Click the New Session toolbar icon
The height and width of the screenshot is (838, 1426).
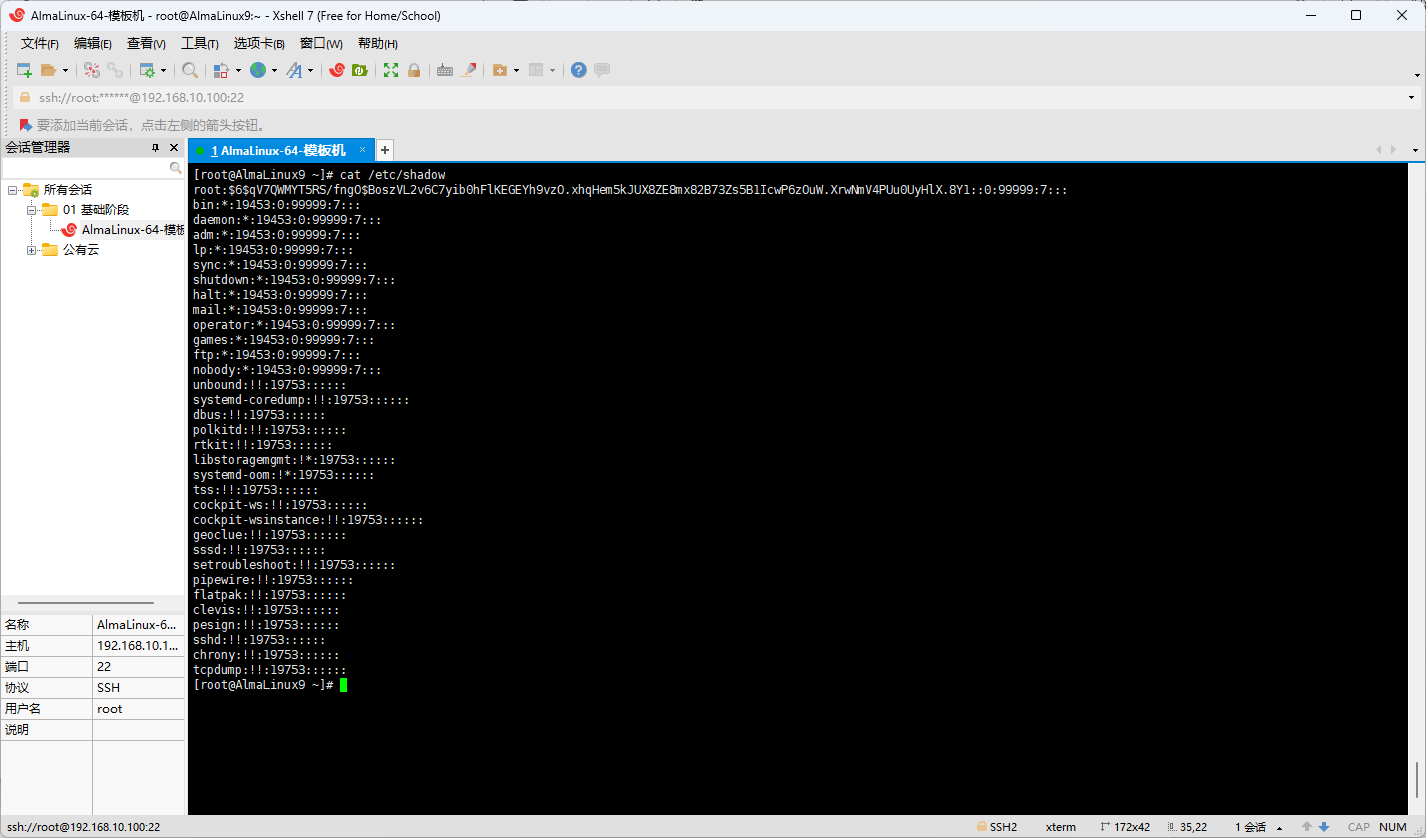(24, 70)
